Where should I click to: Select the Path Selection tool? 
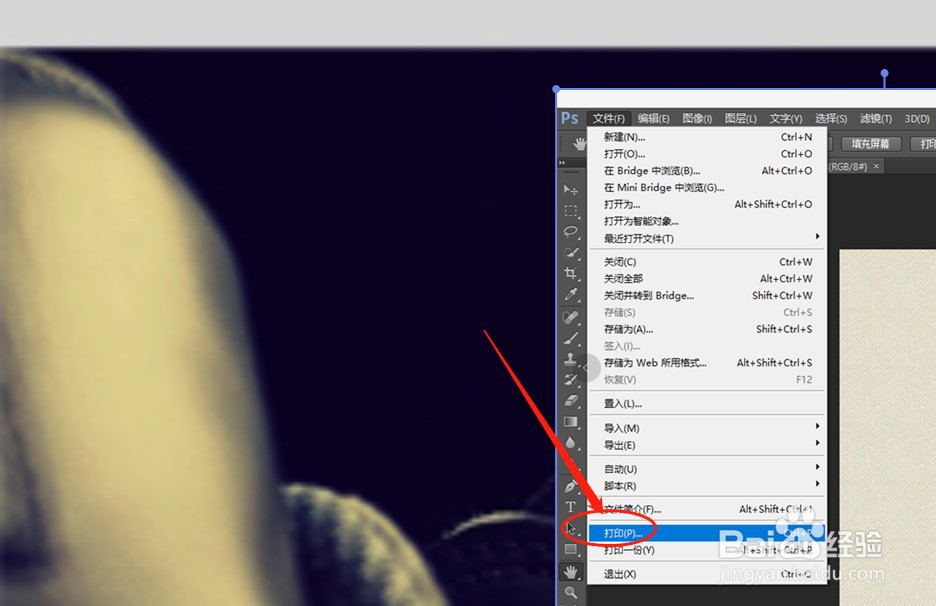point(571,528)
